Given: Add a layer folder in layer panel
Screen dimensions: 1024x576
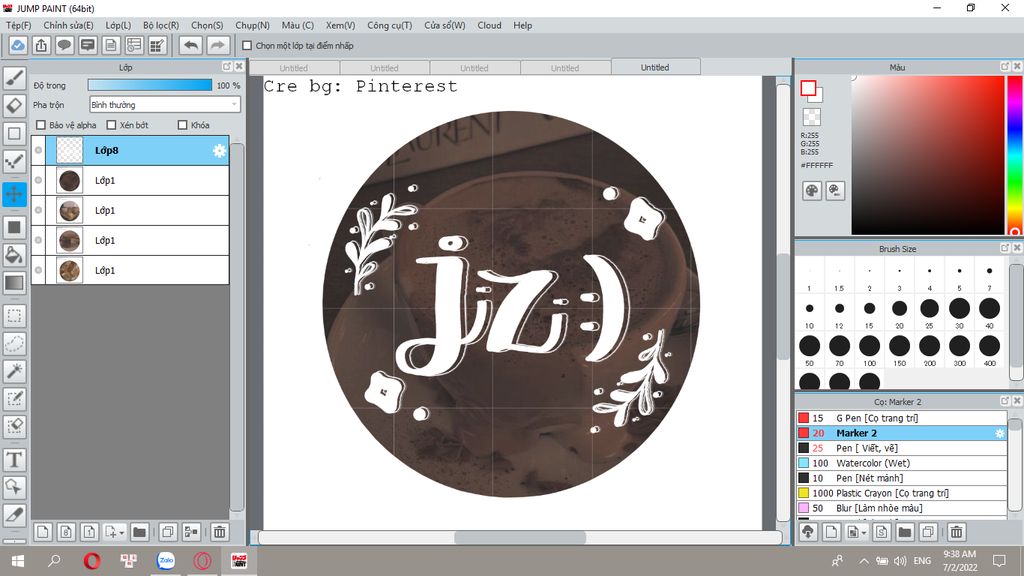Looking at the screenshot, I should pyautogui.click(x=139, y=532).
